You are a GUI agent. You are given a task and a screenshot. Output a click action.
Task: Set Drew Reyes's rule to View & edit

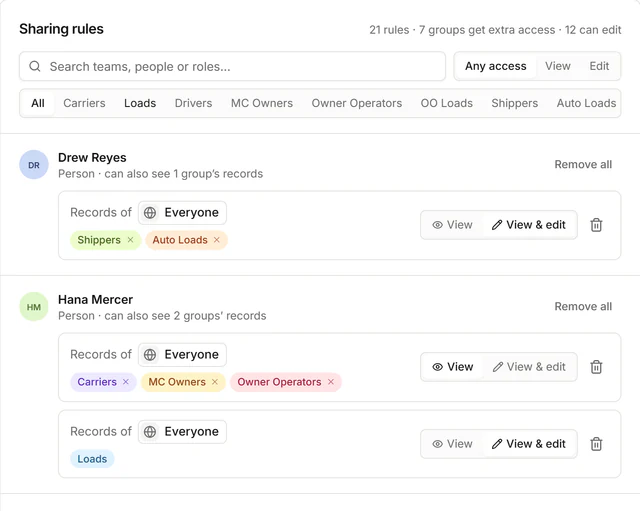pyautogui.click(x=529, y=225)
